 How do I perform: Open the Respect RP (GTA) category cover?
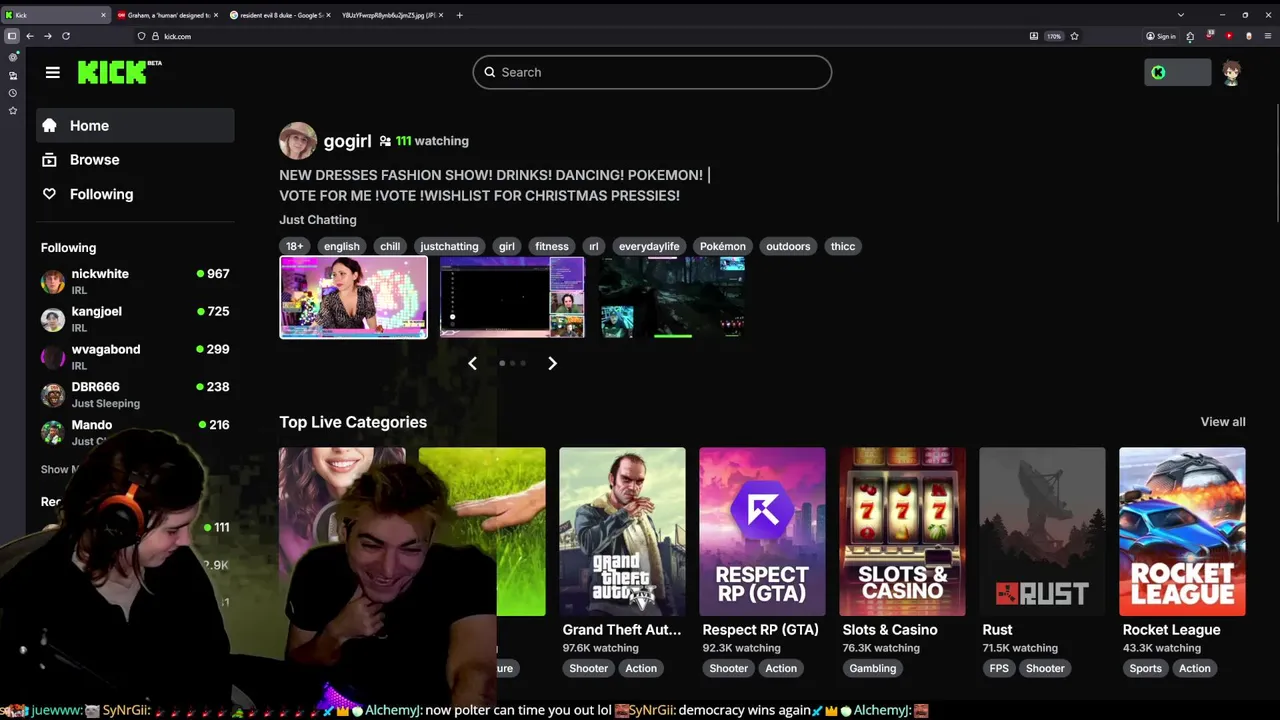(x=762, y=531)
